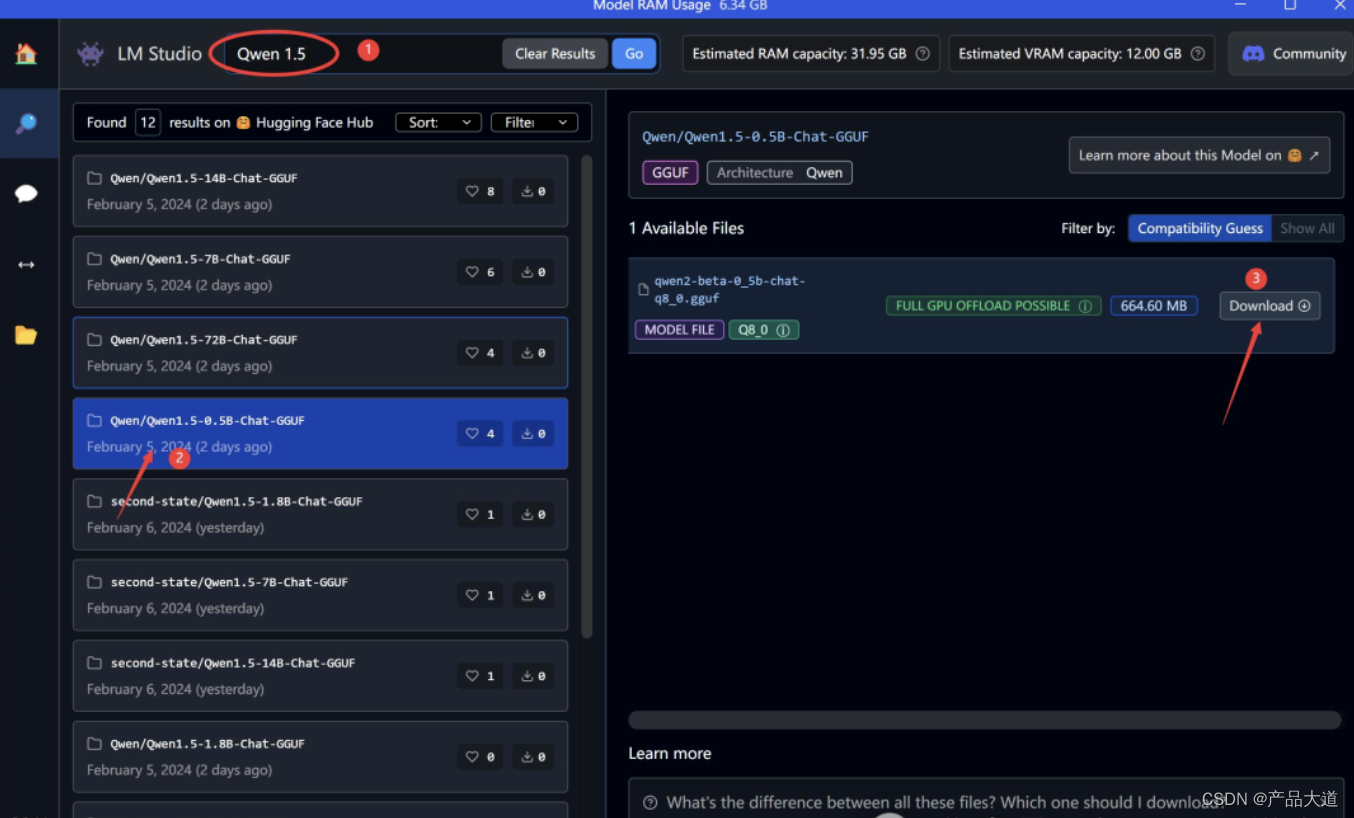This screenshot has height=818, width=1354.
Task: Click the VRAM capacity help question icon
Action: coord(1198,54)
